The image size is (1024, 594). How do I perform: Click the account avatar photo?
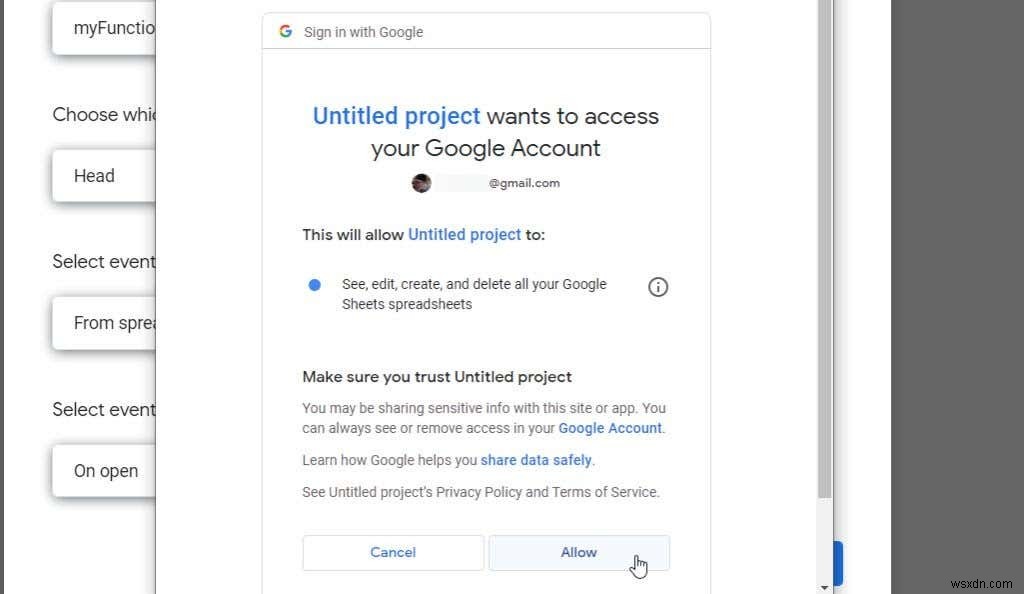coord(421,183)
